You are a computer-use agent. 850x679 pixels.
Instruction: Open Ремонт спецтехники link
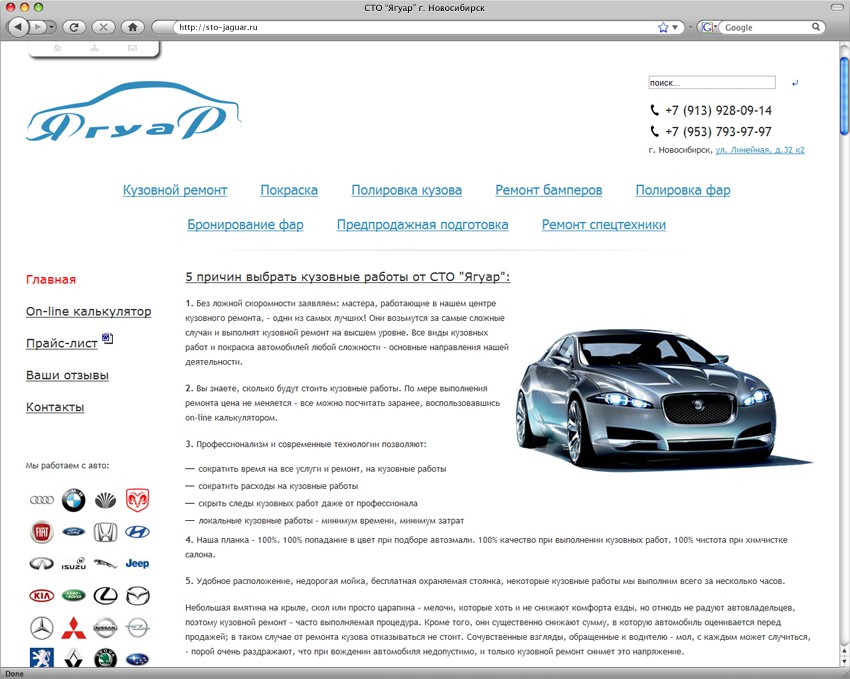[604, 225]
